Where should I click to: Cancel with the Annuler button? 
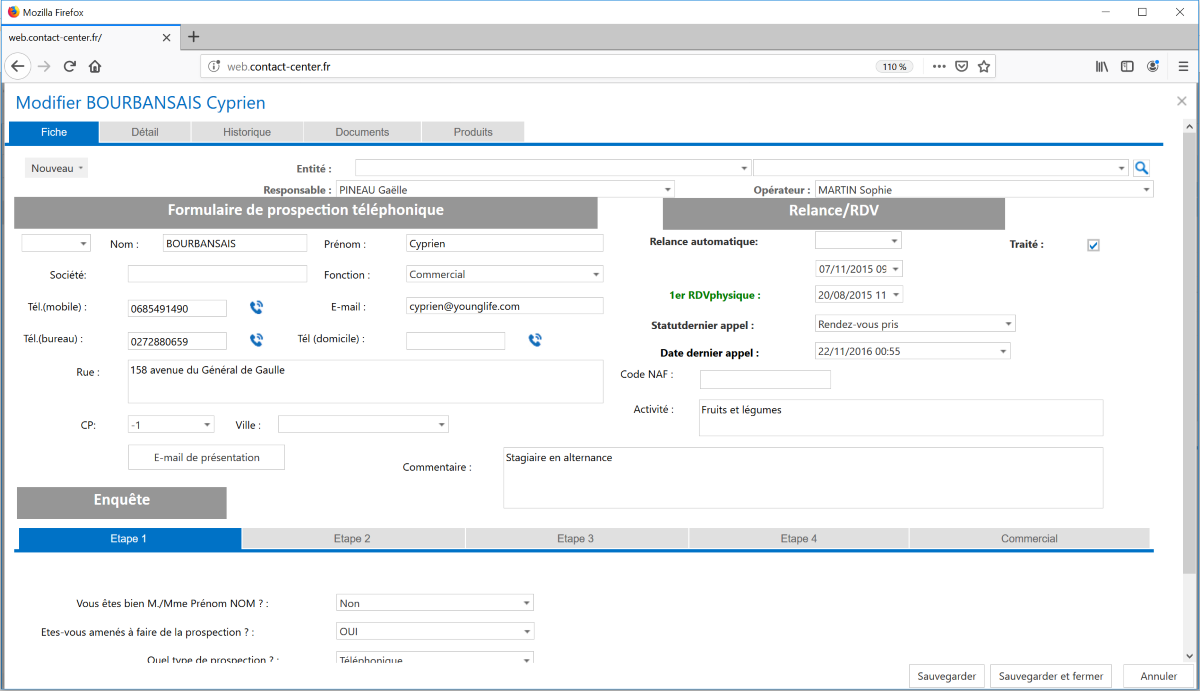1159,676
